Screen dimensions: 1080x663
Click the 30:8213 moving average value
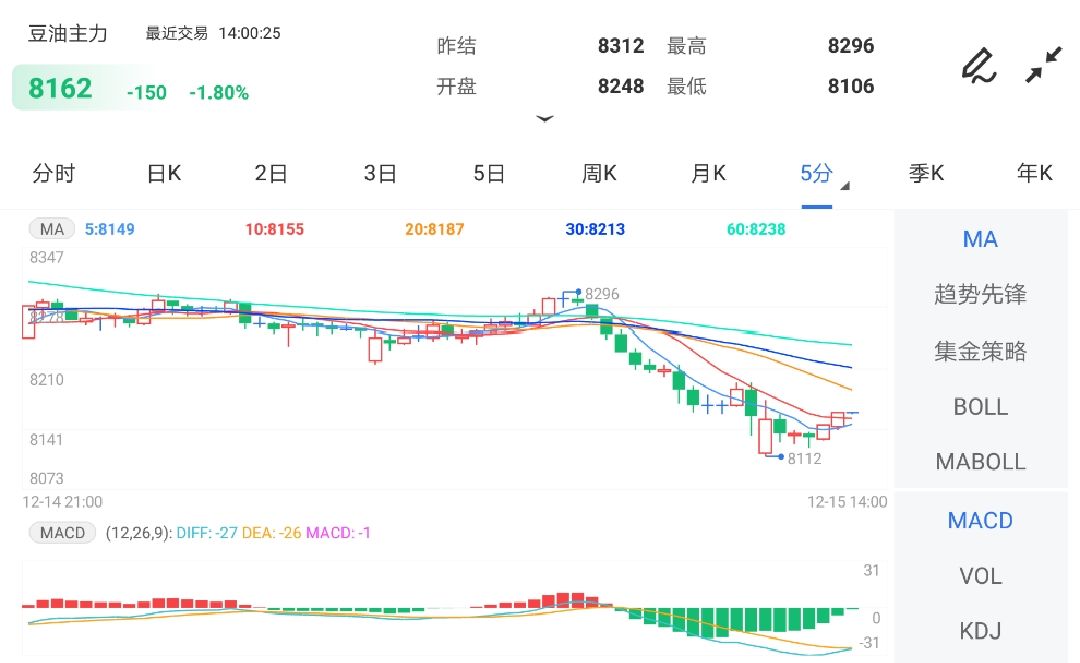click(595, 229)
